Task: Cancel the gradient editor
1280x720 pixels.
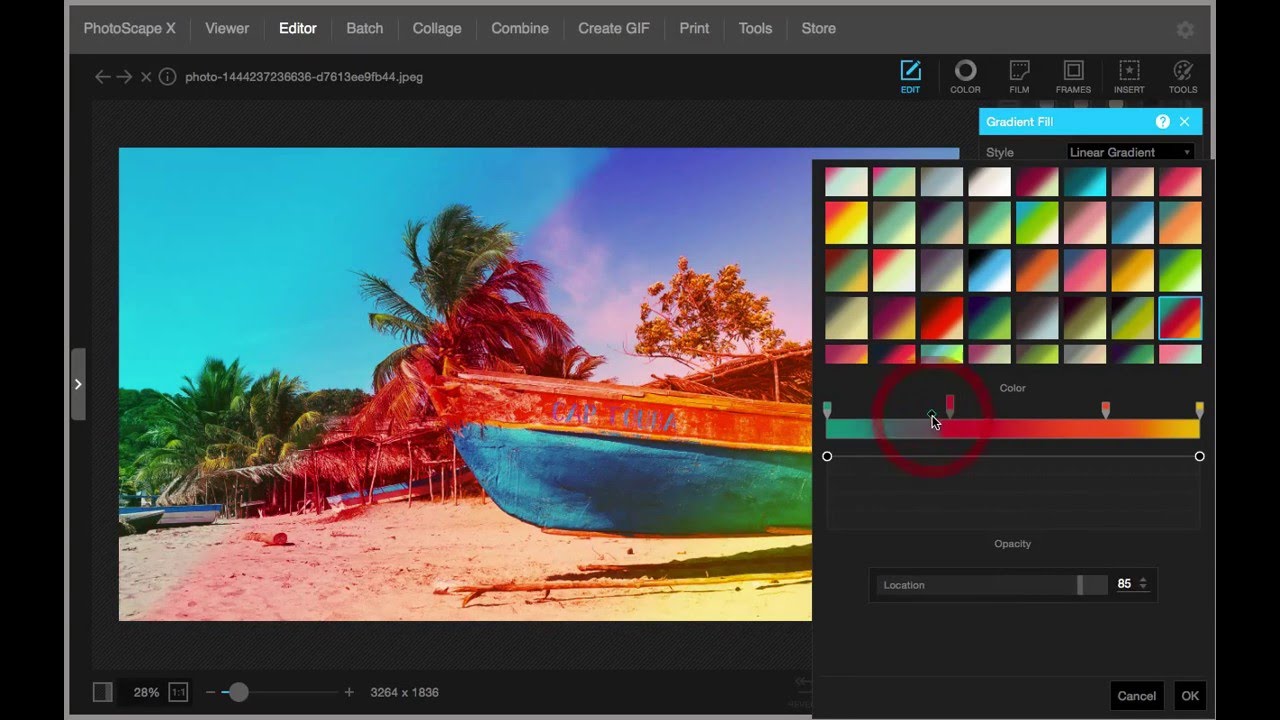Action: (1136, 696)
